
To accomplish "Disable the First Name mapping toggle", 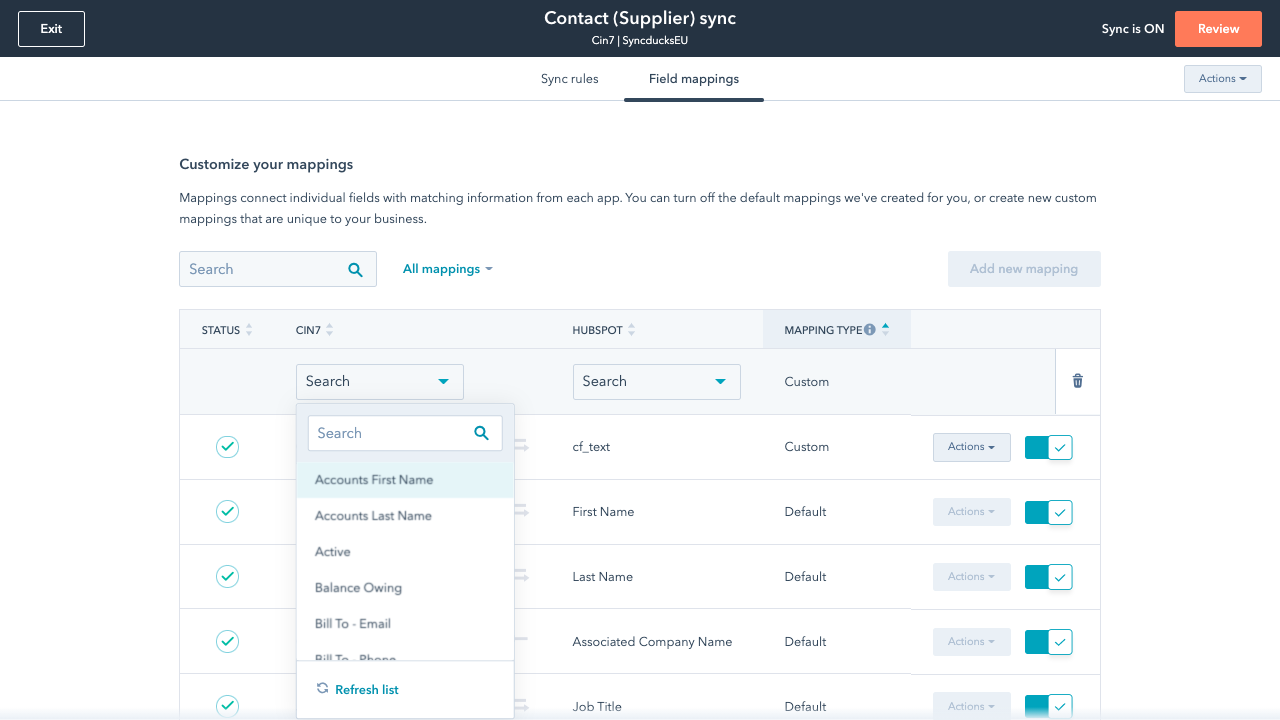I will pyautogui.click(x=1048, y=512).
